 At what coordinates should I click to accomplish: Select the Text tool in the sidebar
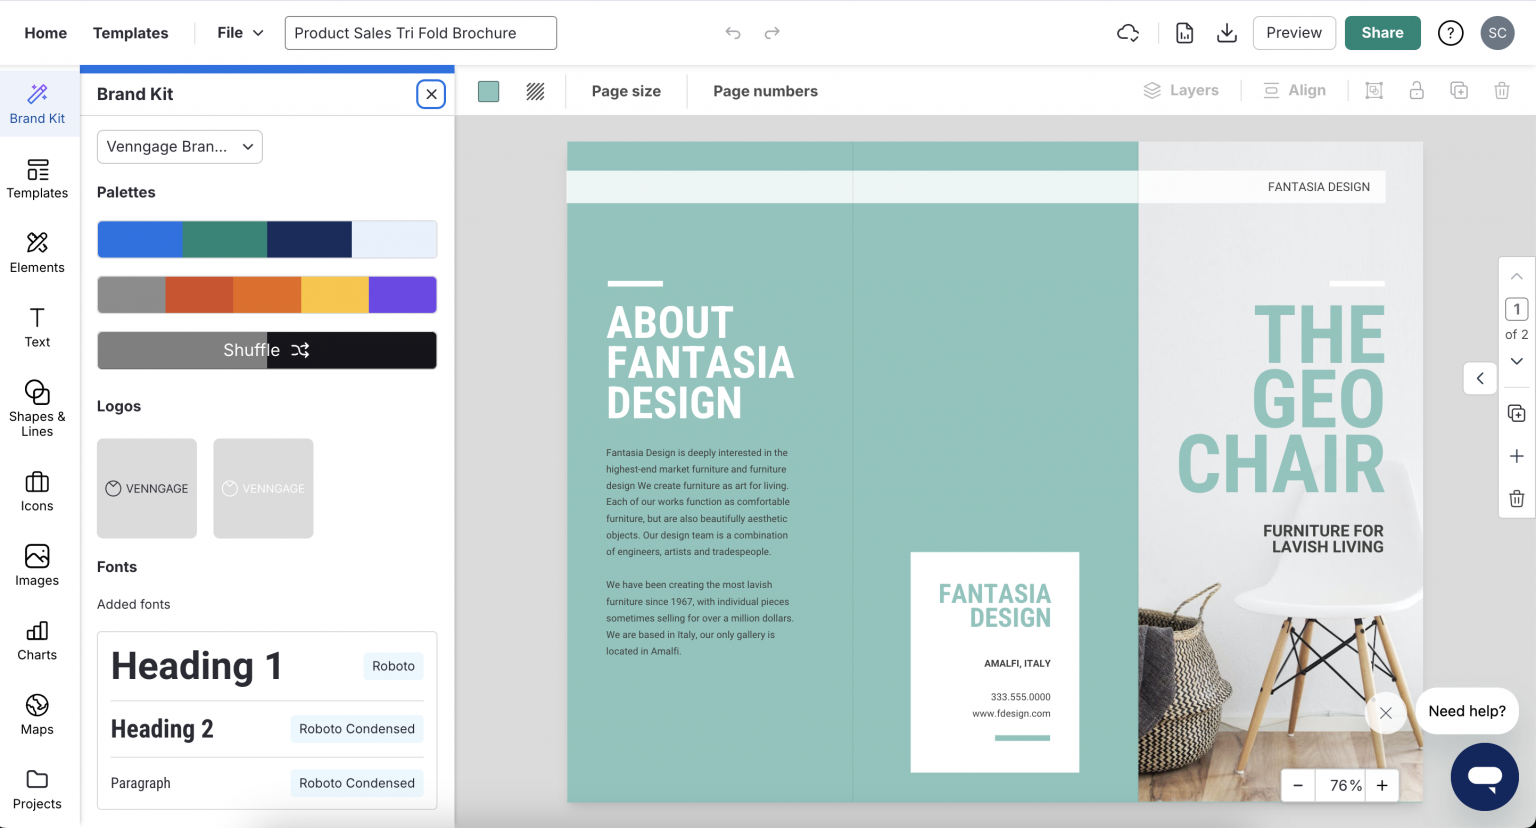[x=37, y=328]
